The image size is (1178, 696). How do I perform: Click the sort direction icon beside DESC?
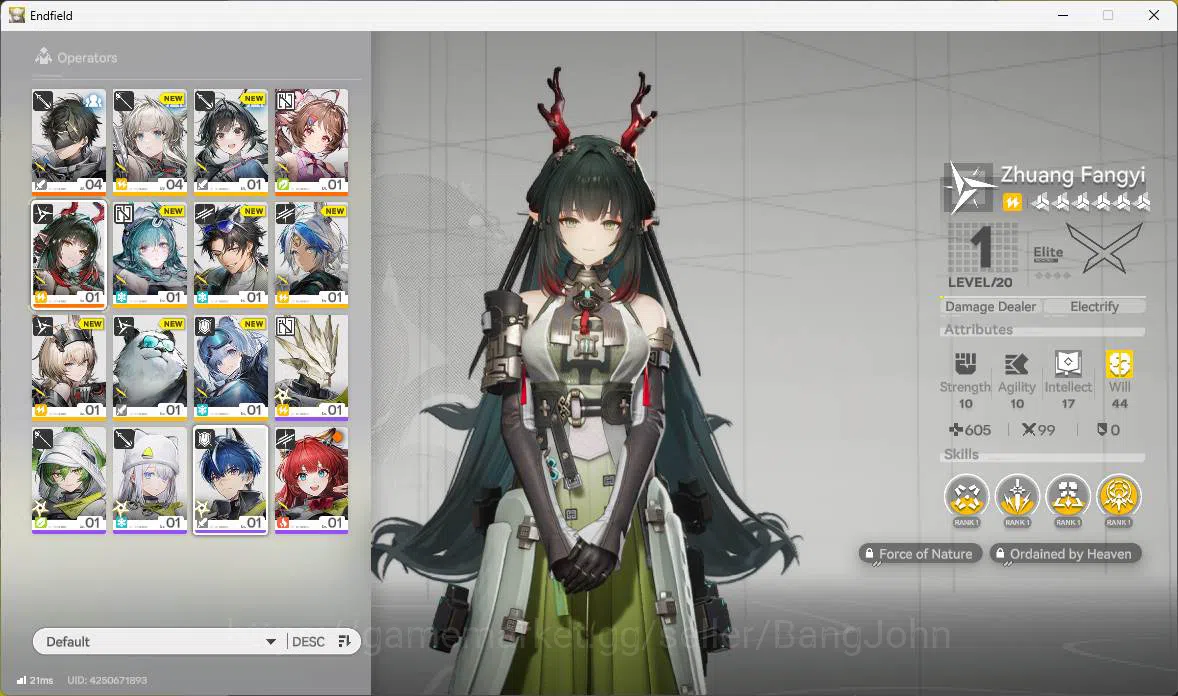[344, 641]
